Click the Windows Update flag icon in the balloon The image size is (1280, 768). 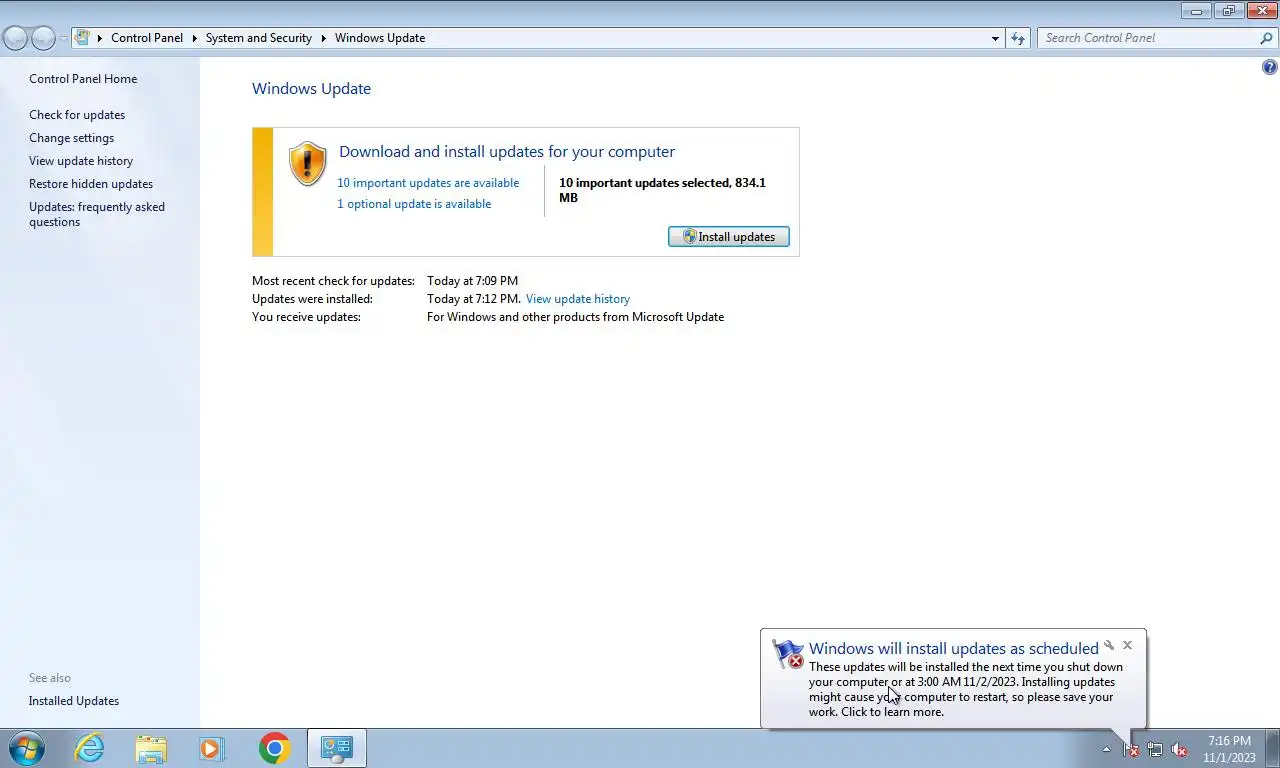[788, 655]
